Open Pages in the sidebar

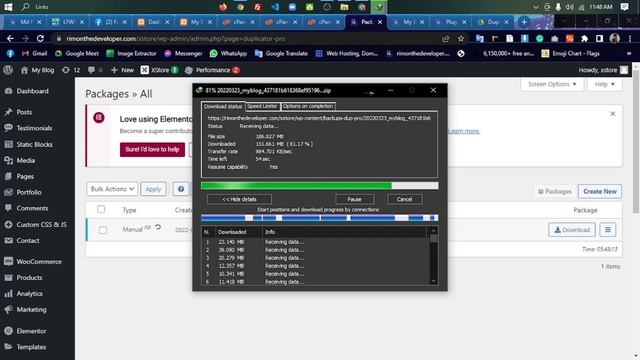(20, 176)
